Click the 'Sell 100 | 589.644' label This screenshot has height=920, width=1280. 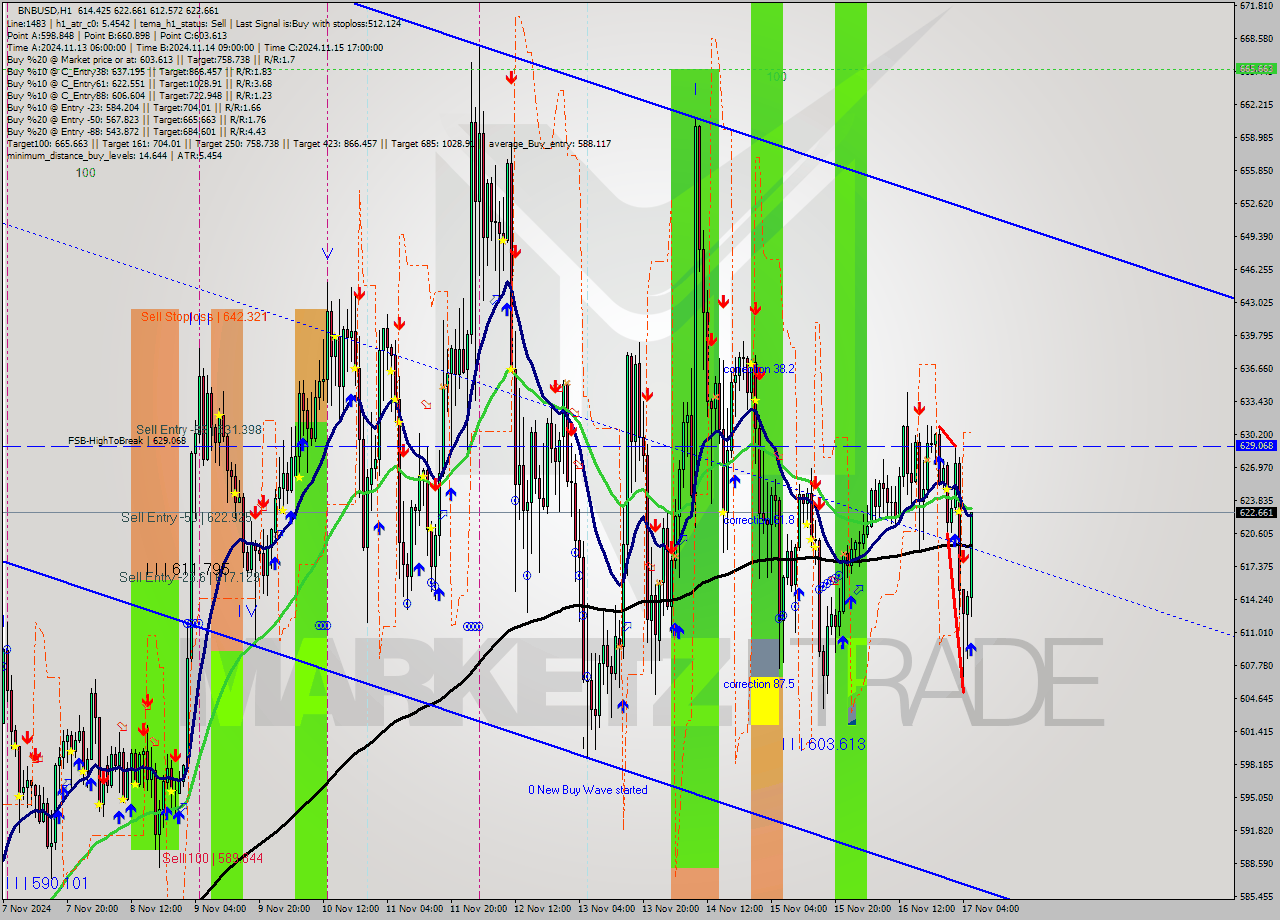213,858
